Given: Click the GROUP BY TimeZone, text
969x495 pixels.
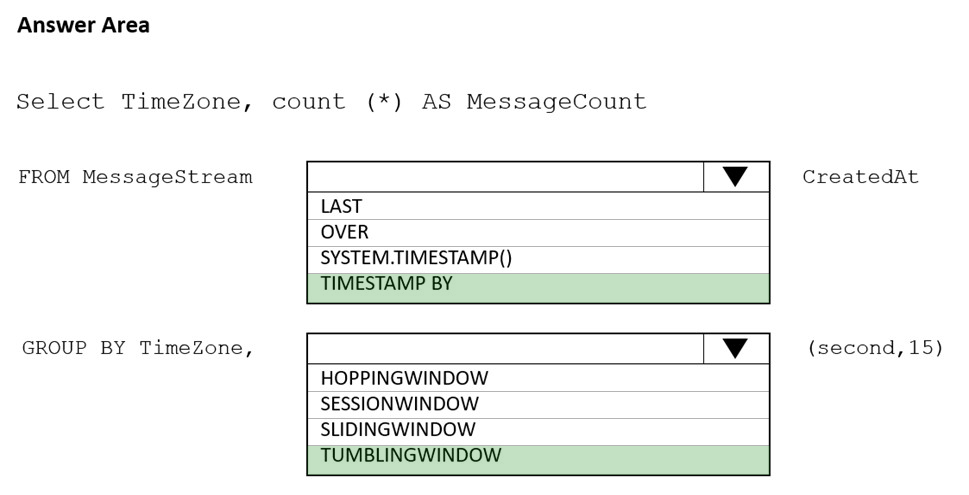Looking at the screenshot, I should coord(138,349).
